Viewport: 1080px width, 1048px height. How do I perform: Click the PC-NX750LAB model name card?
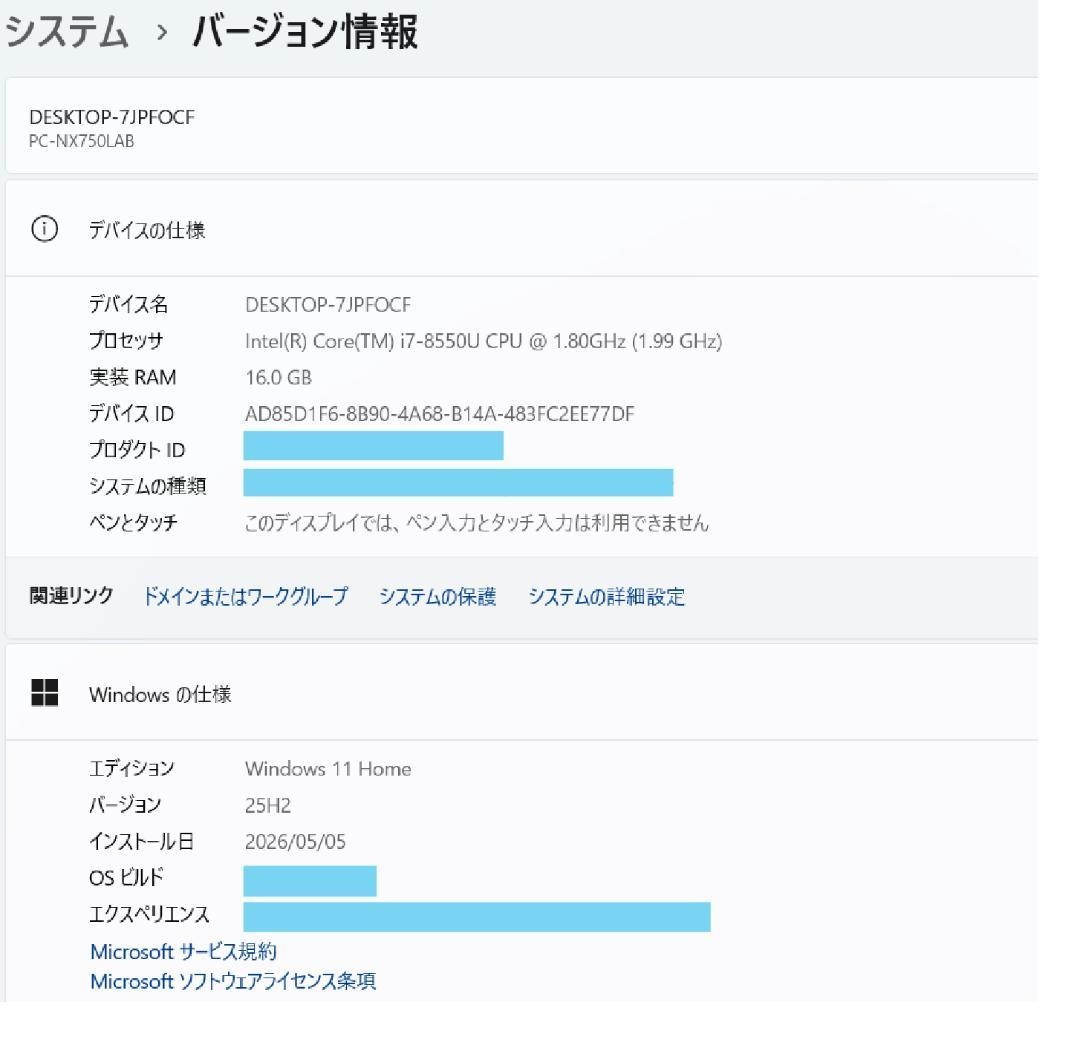(x=521, y=126)
